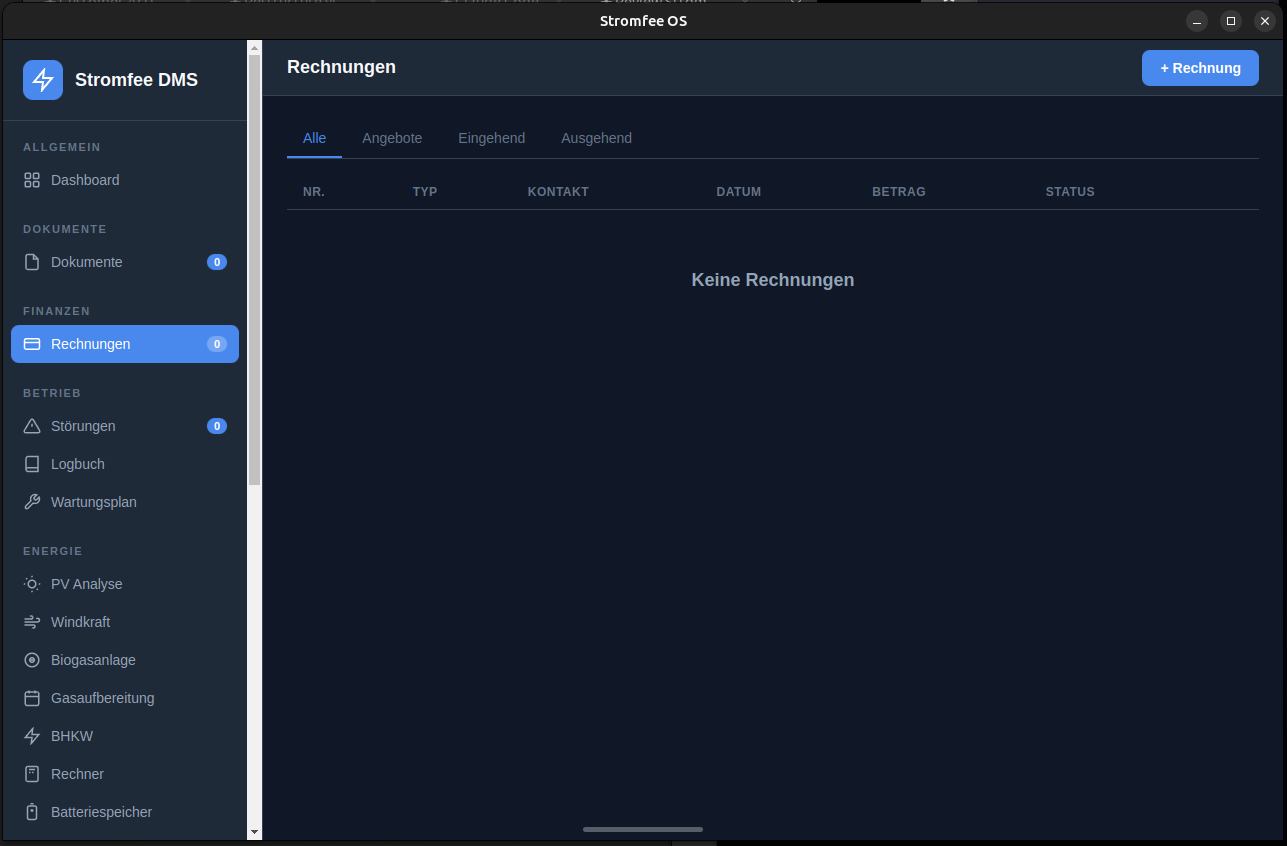Viewport: 1287px width, 846px height.
Task: Create a new invoice with + Rechnung
Action: pyautogui.click(x=1200, y=68)
